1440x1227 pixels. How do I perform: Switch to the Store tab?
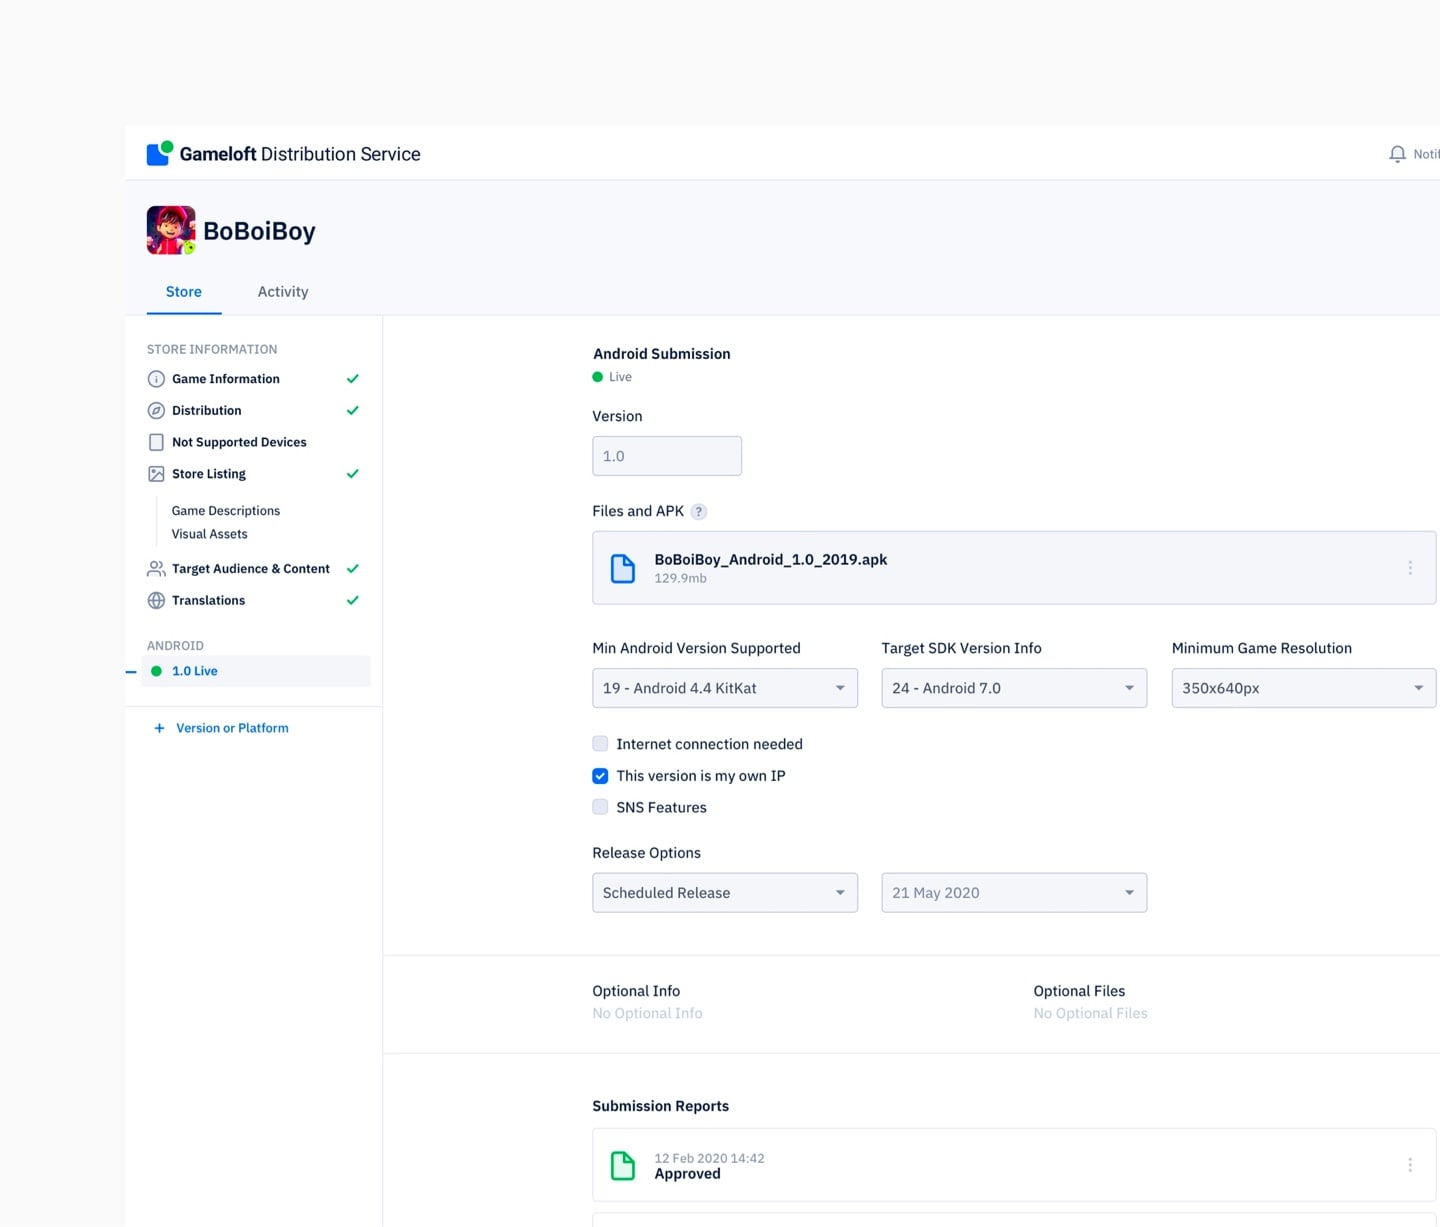(184, 292)
